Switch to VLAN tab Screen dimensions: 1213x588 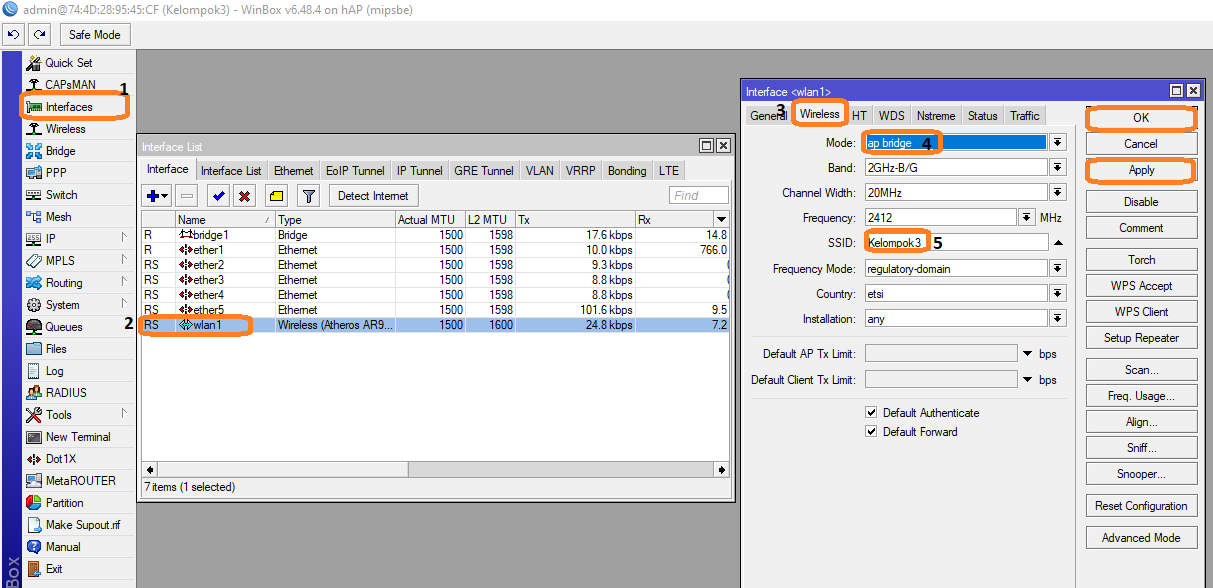(x=540, y=171)
